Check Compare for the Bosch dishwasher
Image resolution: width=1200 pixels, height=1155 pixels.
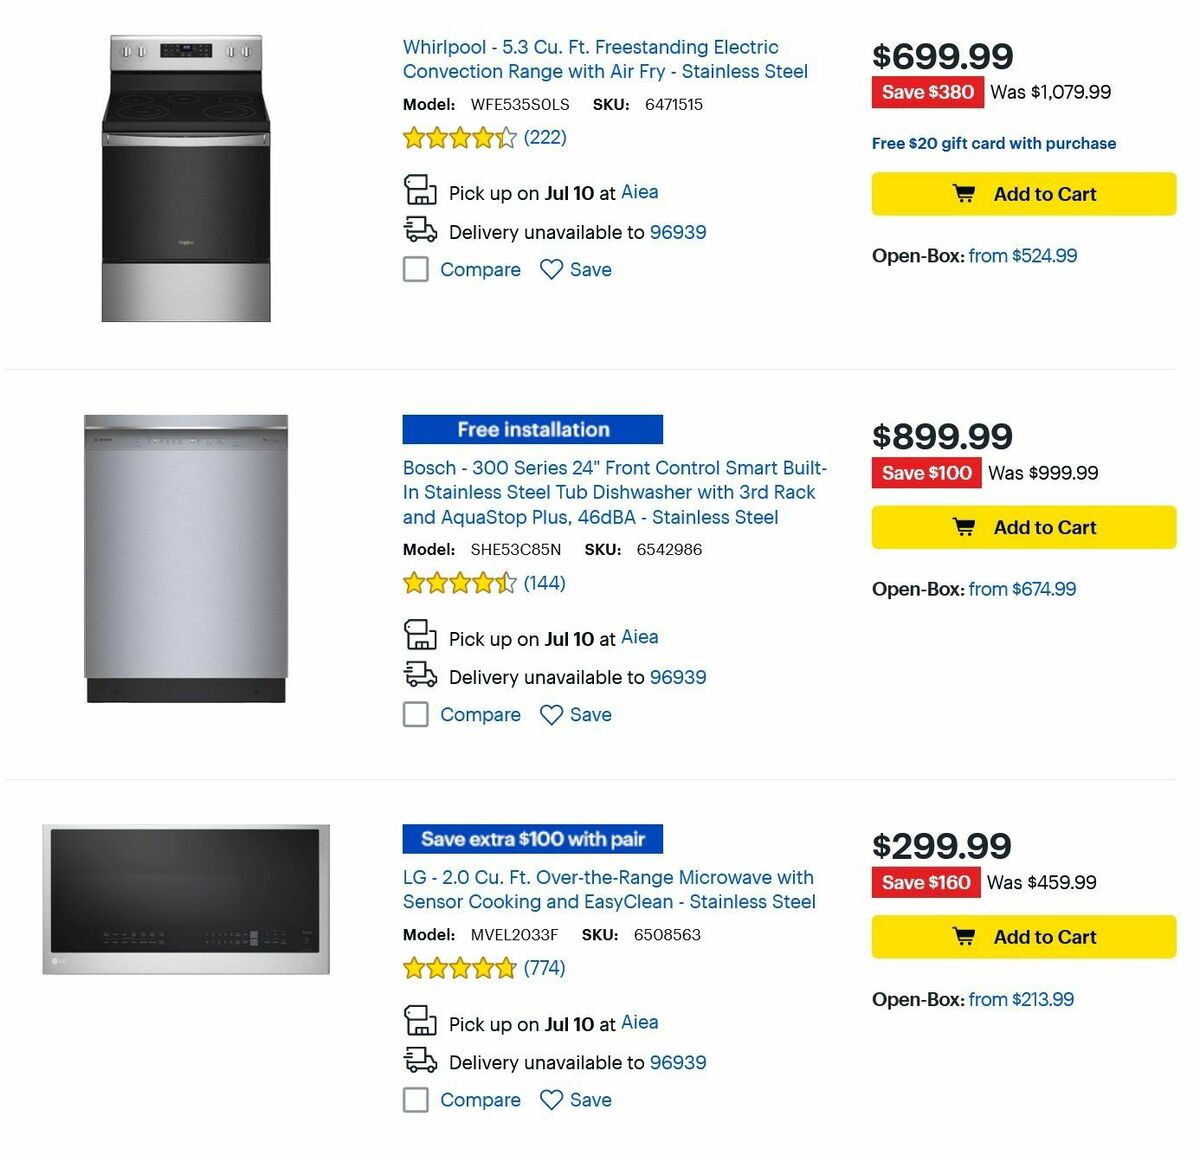click(x=416, y=715)
